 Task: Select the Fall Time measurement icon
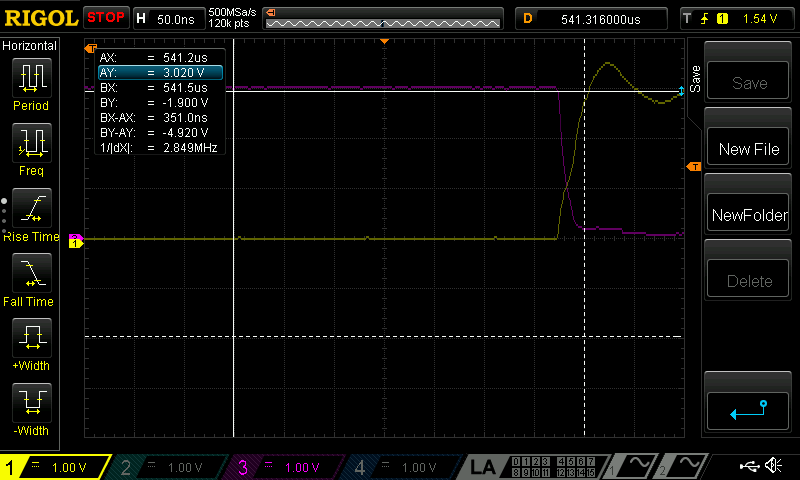pyautogui.click(x=32, y=273)
